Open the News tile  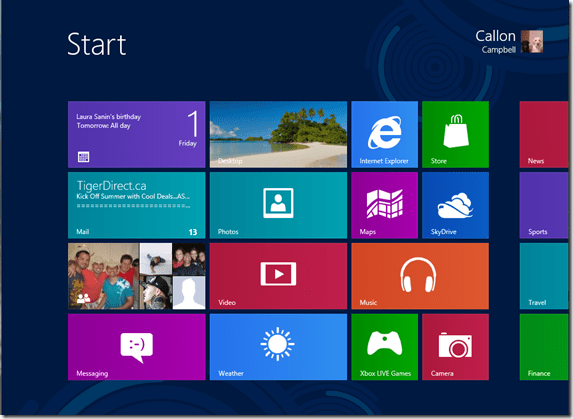[x=544, y=134]
